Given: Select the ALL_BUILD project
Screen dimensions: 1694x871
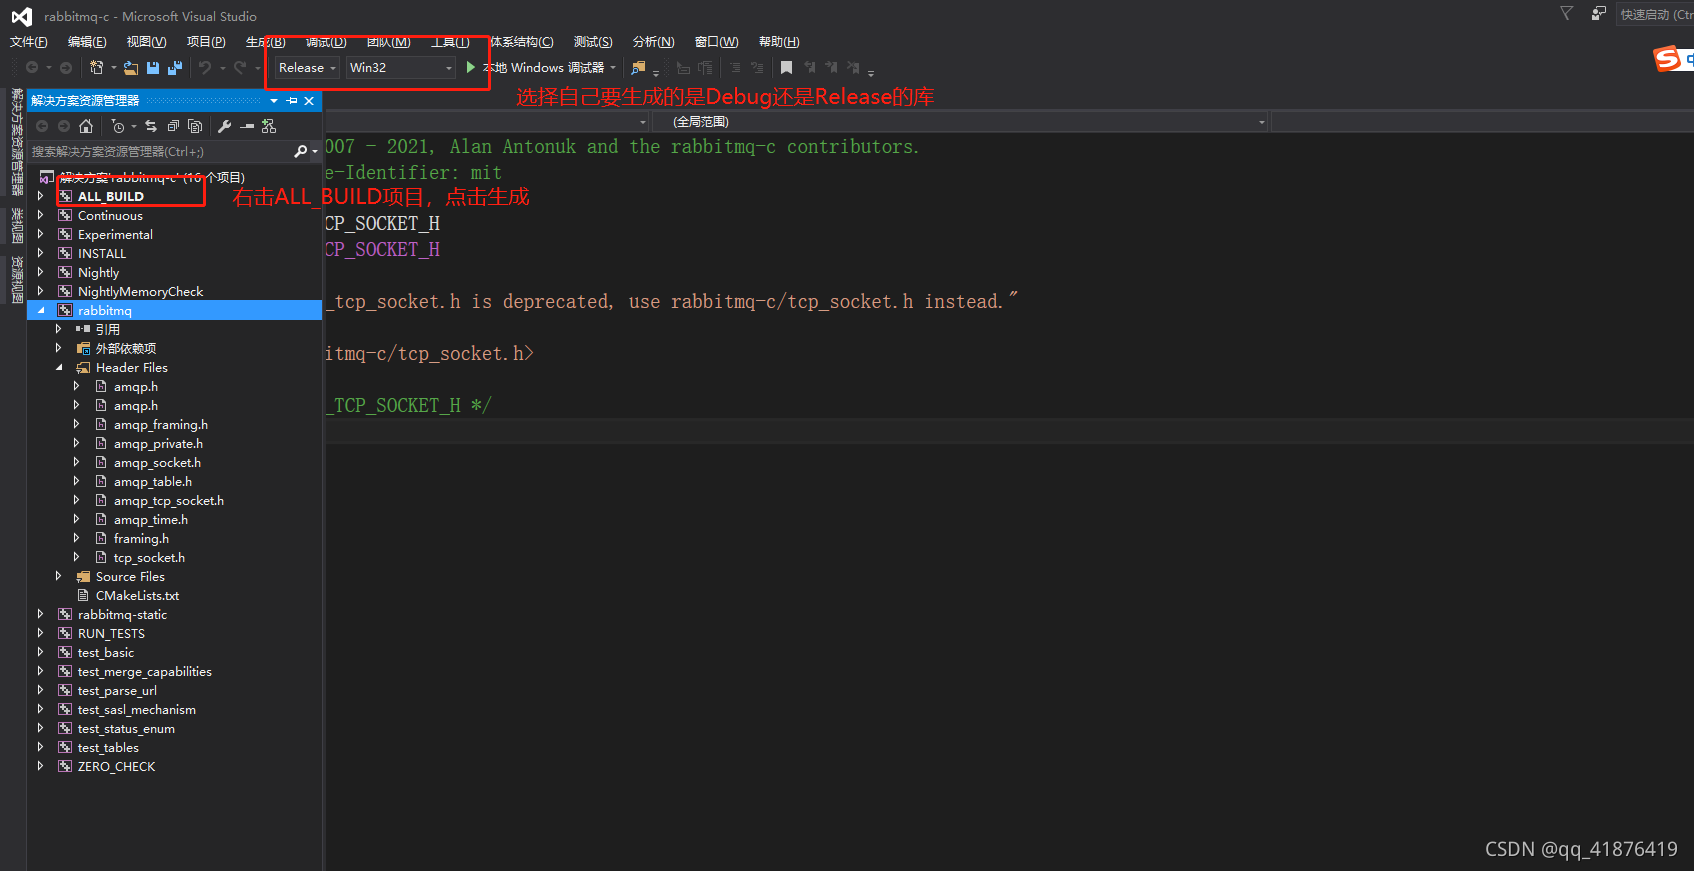Looking at the screenshot, I should [x=110, y=196].
